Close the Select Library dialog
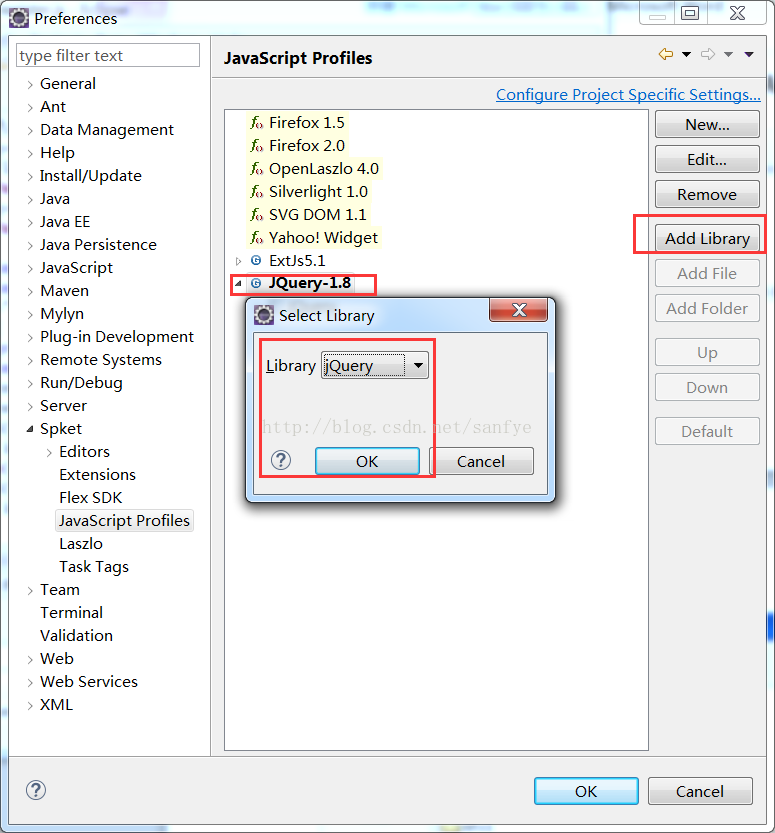775x833 pixels. coord(518,310)
